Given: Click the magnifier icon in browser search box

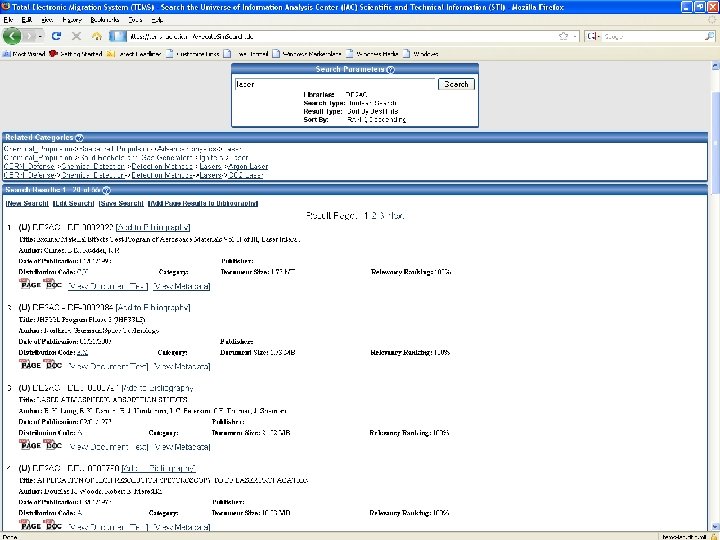Looking at the screenshot, I should pos(709,36).
